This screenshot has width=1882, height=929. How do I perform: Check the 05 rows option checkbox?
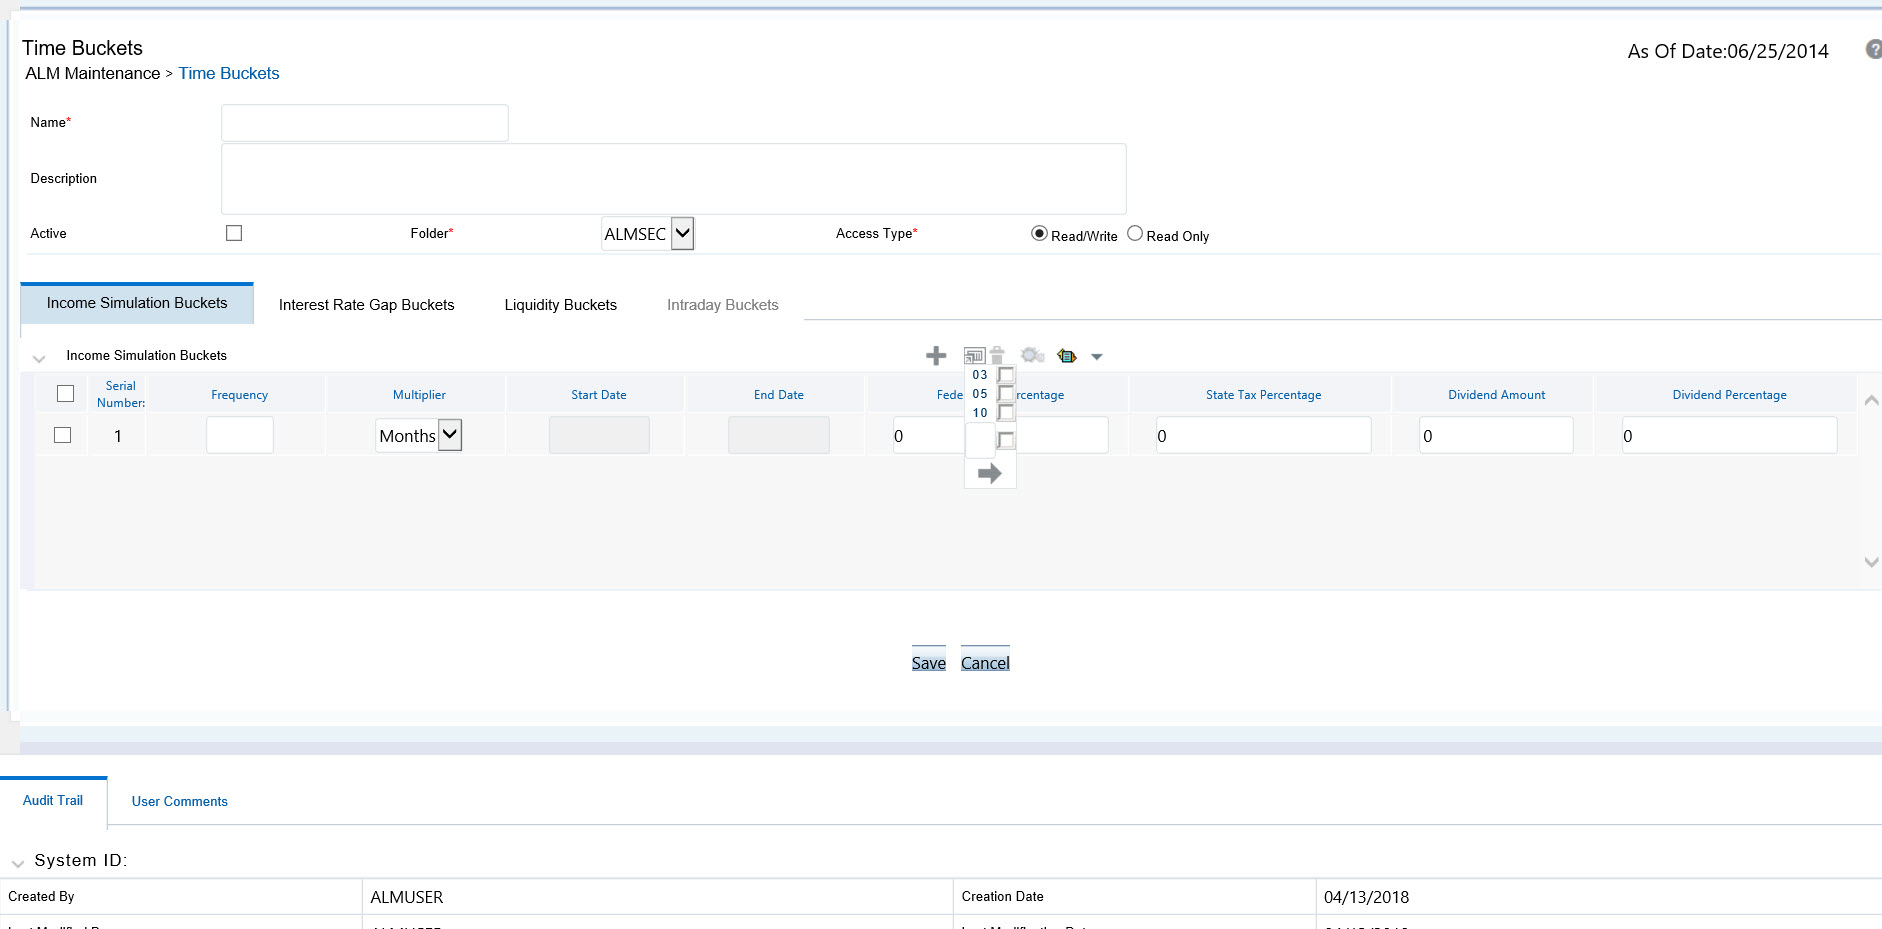pyautogui.click(x=1004, y=394)
